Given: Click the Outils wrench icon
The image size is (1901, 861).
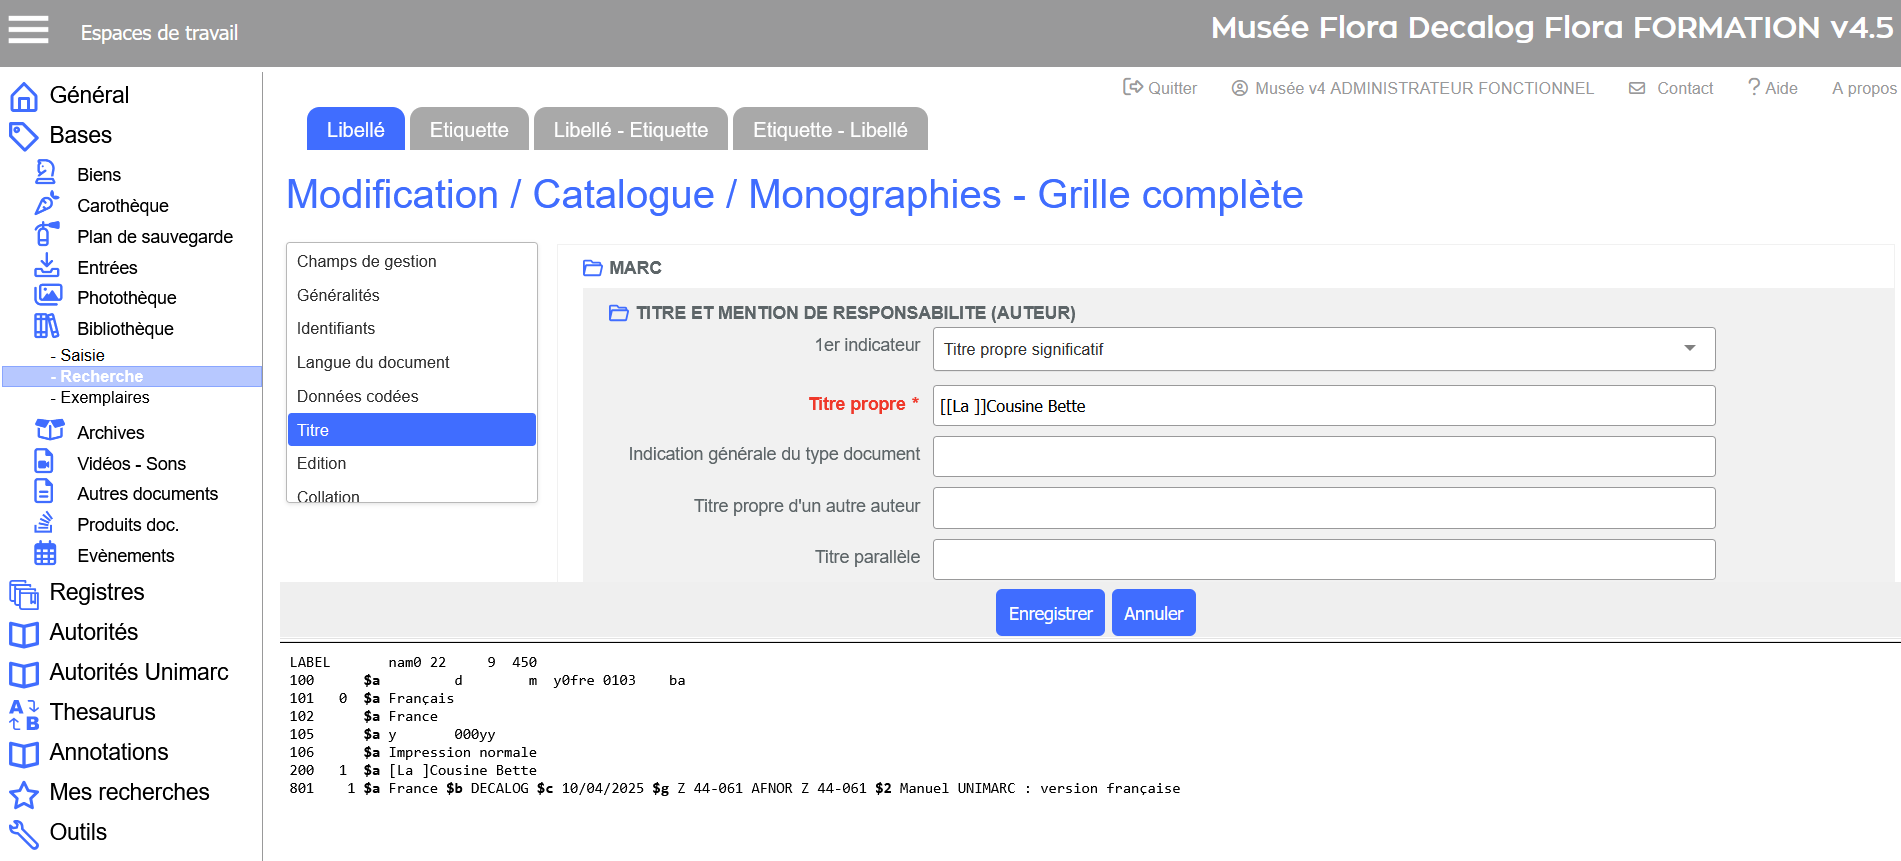Looking at the screenshot, I should click(x=24, y=833).
